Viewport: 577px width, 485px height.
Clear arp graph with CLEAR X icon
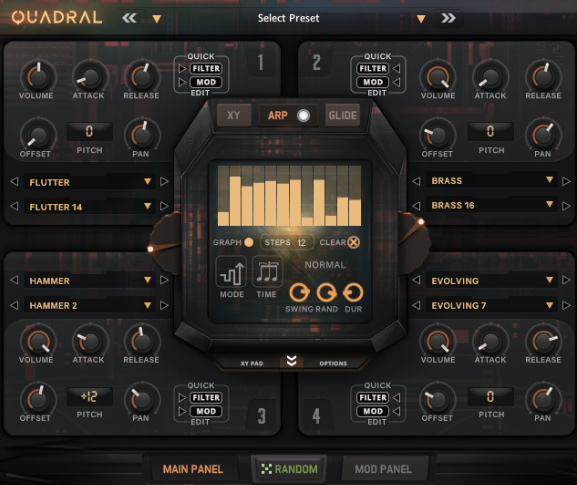pos(354,242)
